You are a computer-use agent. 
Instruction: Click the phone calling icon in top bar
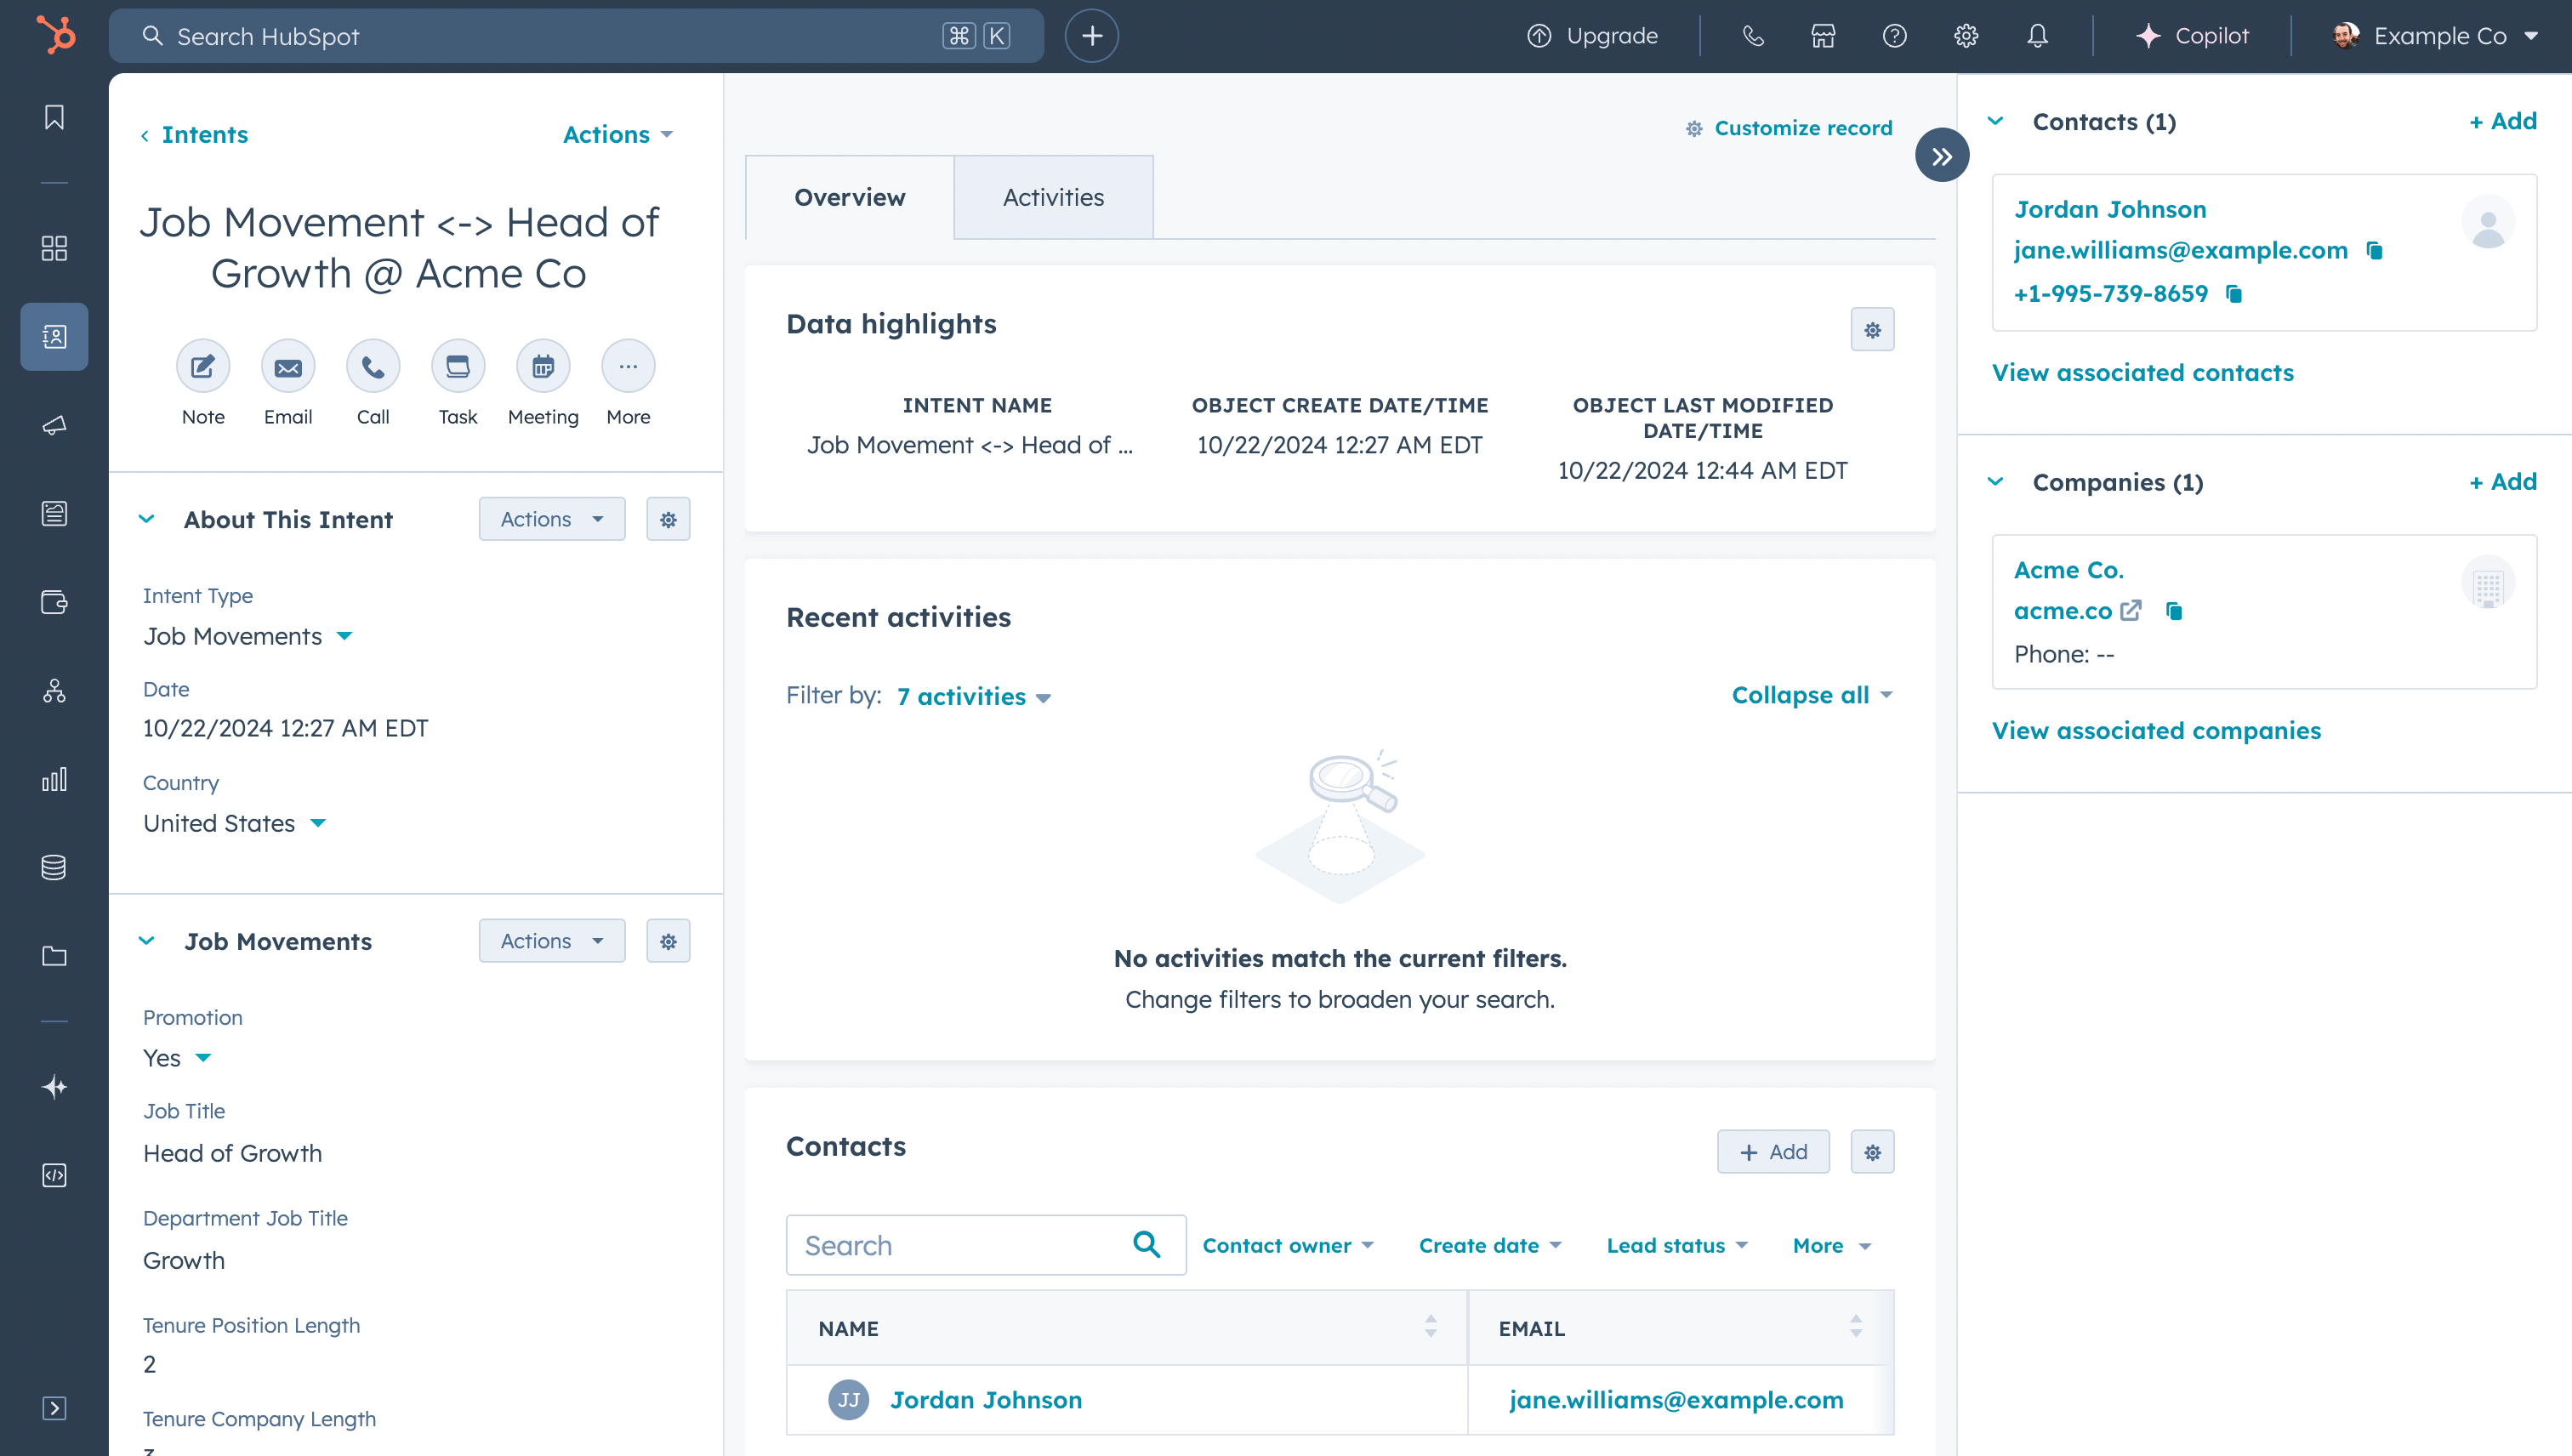click(1752, 36)
